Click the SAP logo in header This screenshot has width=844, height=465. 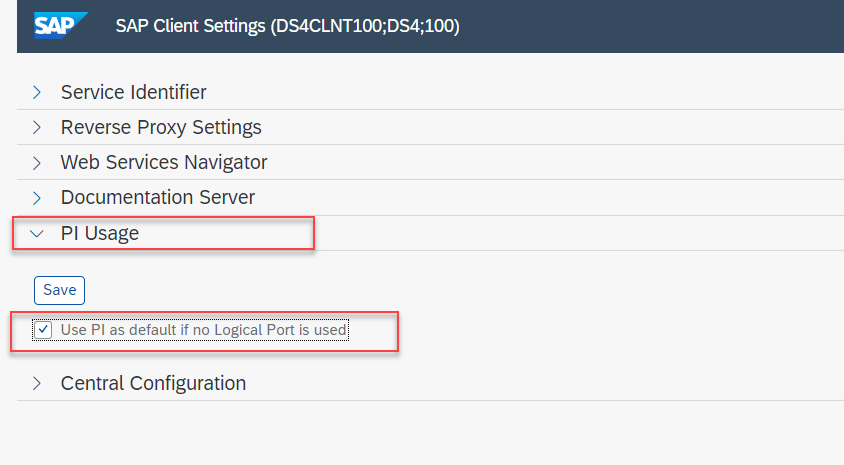pyautogui.click(x=61, y=25)
